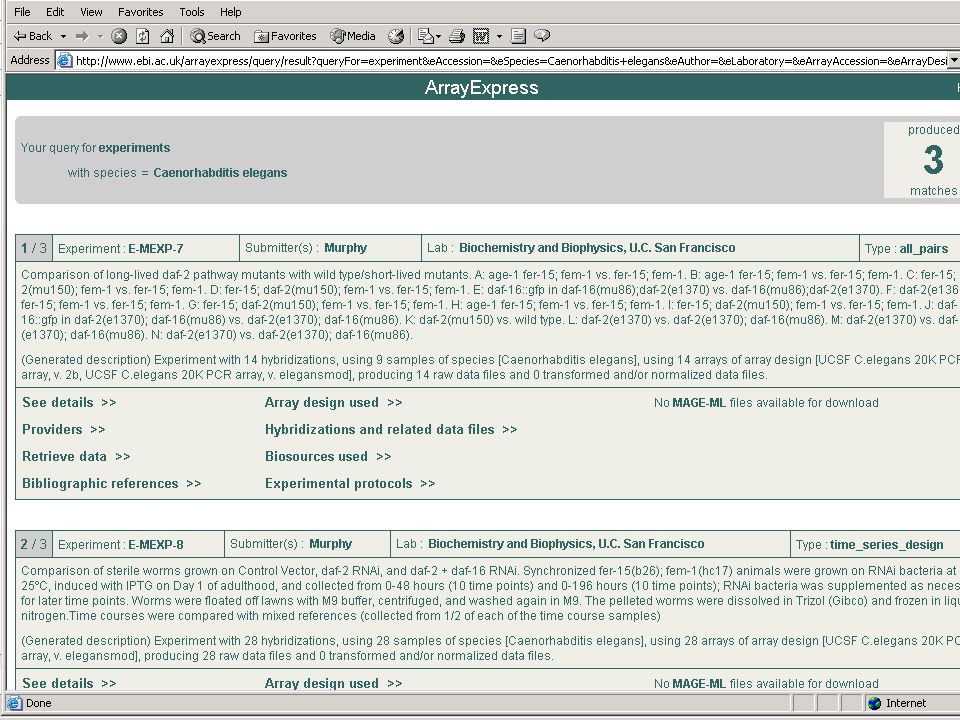960x720 pixels.
Task: Open Bibliographic references for E-MEXP-7
Action: (x=111, y=483)
